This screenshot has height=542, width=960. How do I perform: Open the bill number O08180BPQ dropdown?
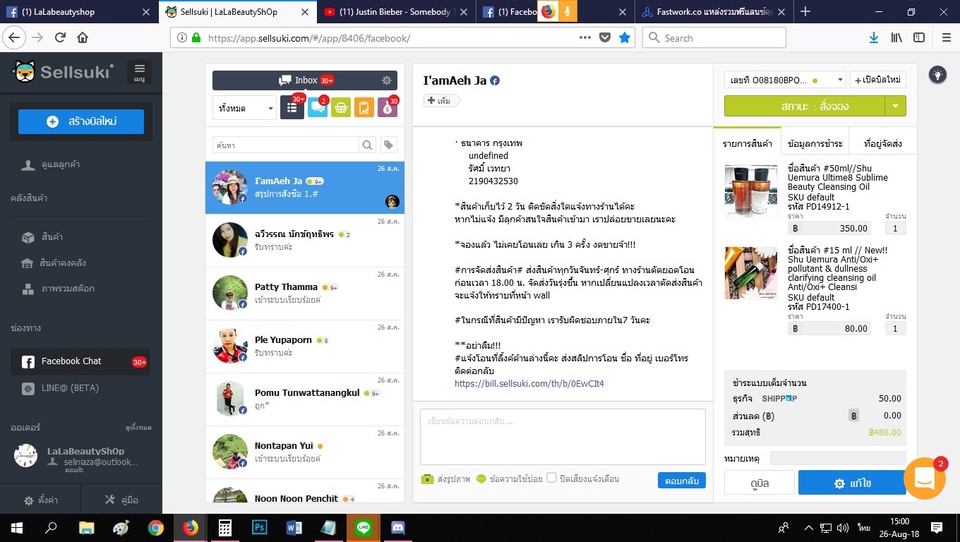coord(785,80)
